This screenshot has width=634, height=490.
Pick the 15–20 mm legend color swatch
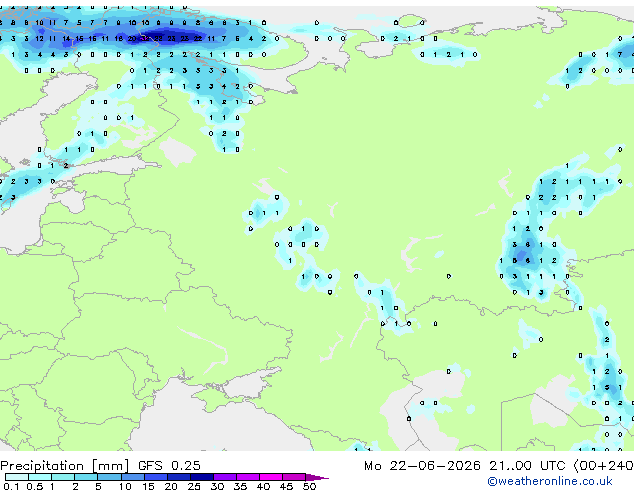click(155, 477)
